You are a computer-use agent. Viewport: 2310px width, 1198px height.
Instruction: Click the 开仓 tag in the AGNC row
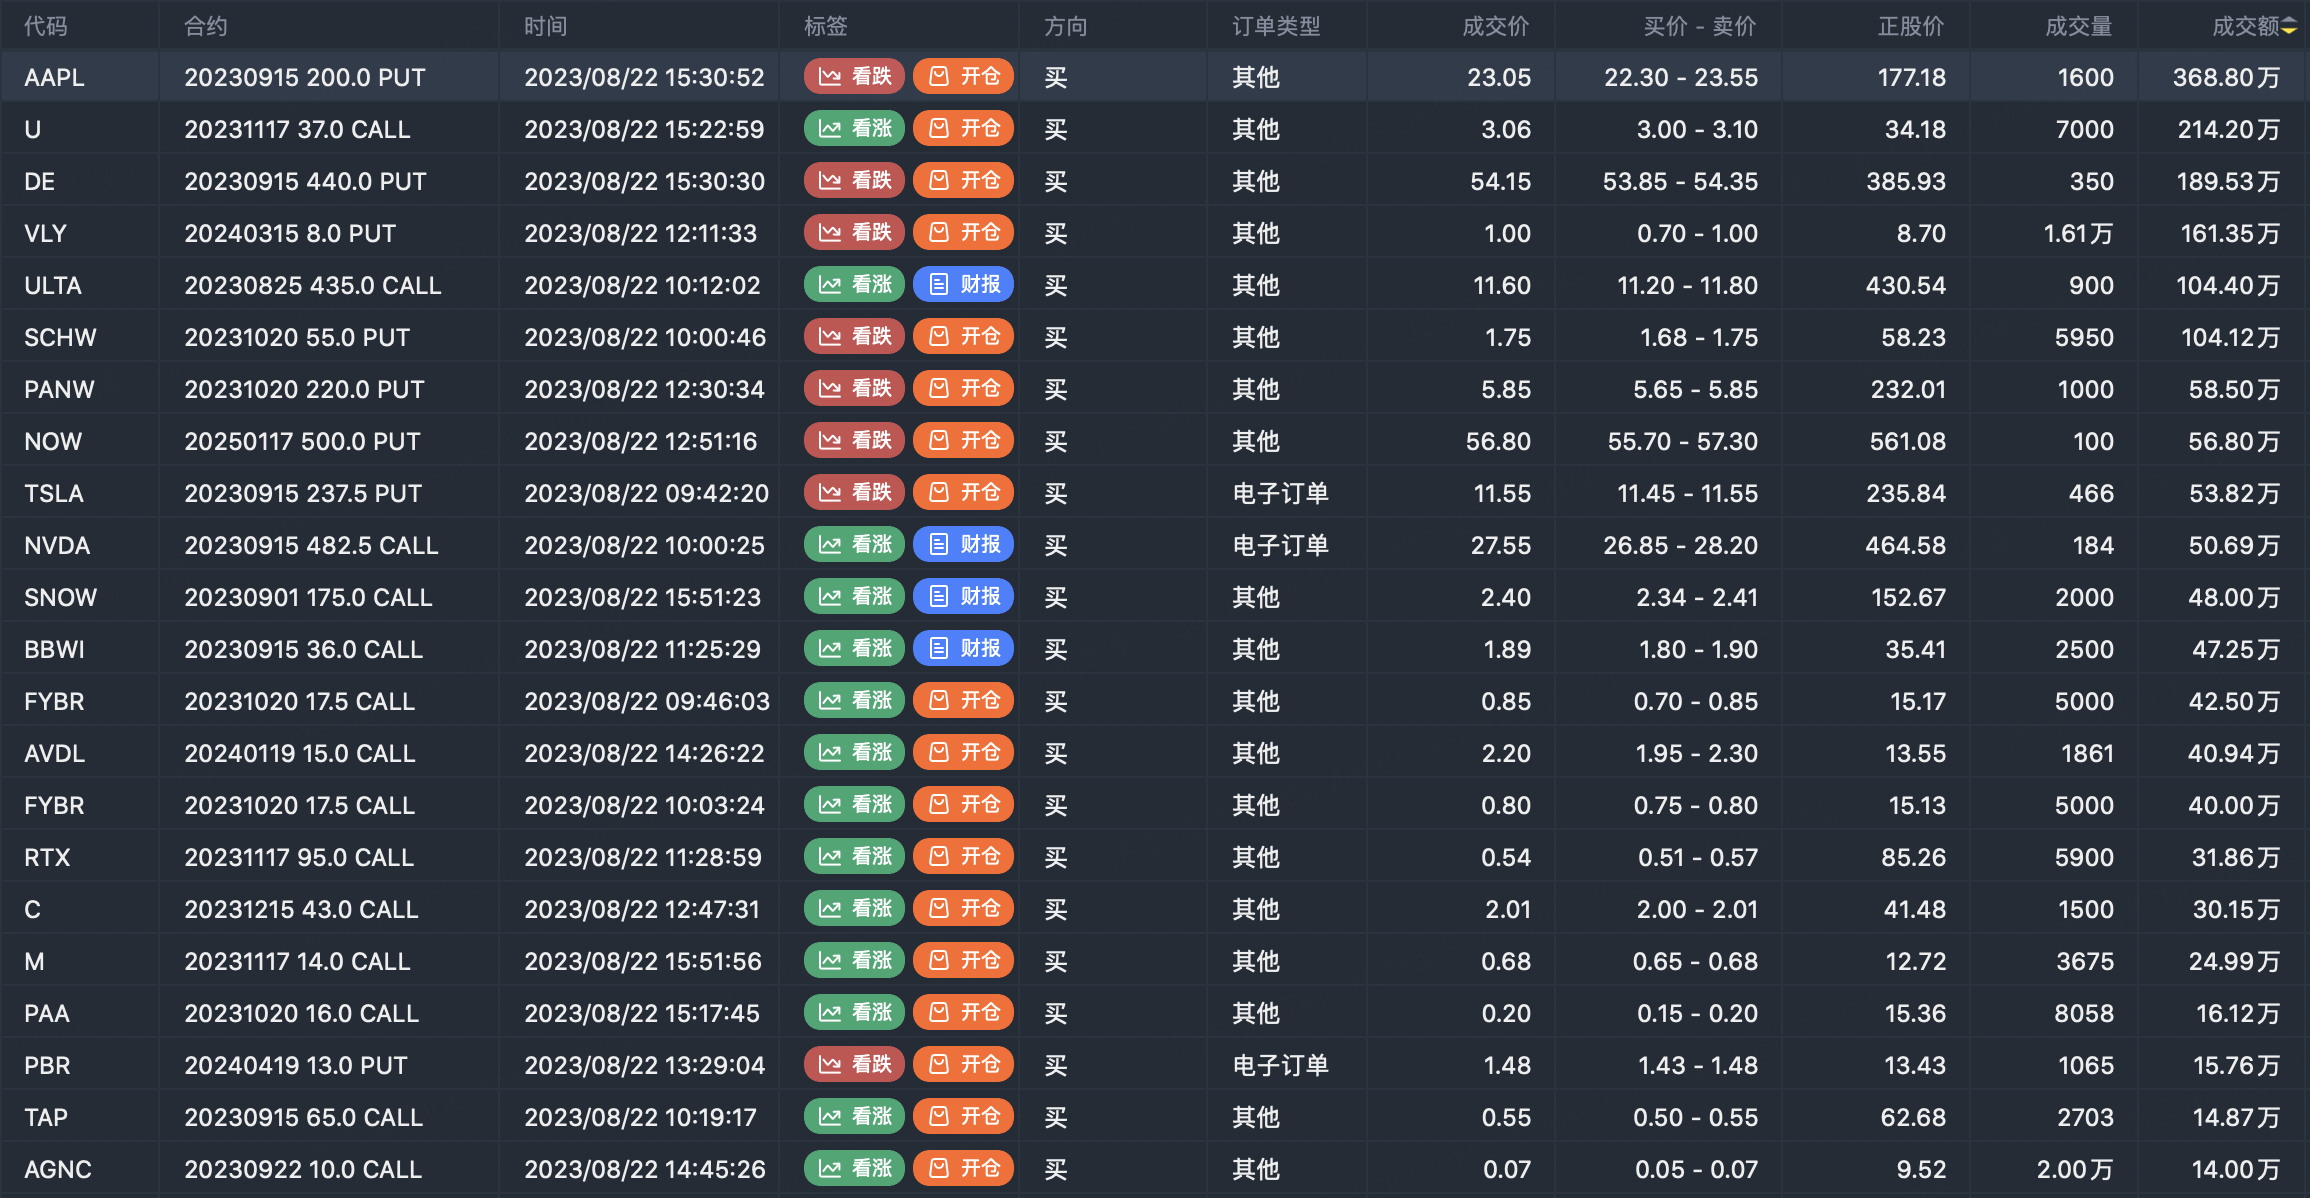tap(963, 1169)
